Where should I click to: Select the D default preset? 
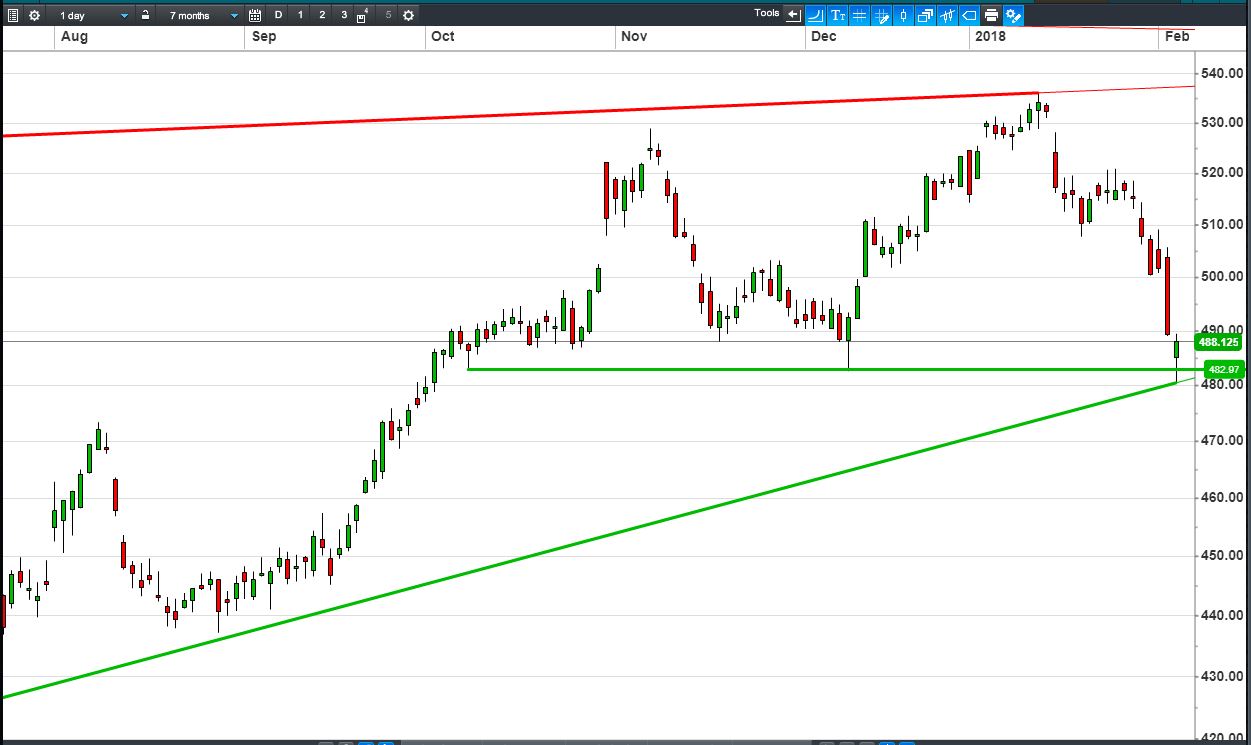[x=278, y=15]
